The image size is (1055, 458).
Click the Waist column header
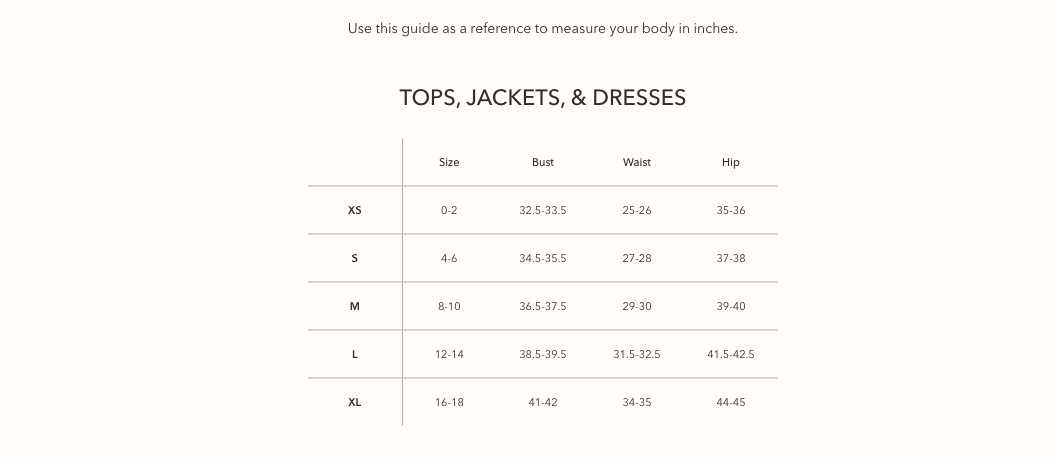637,162
